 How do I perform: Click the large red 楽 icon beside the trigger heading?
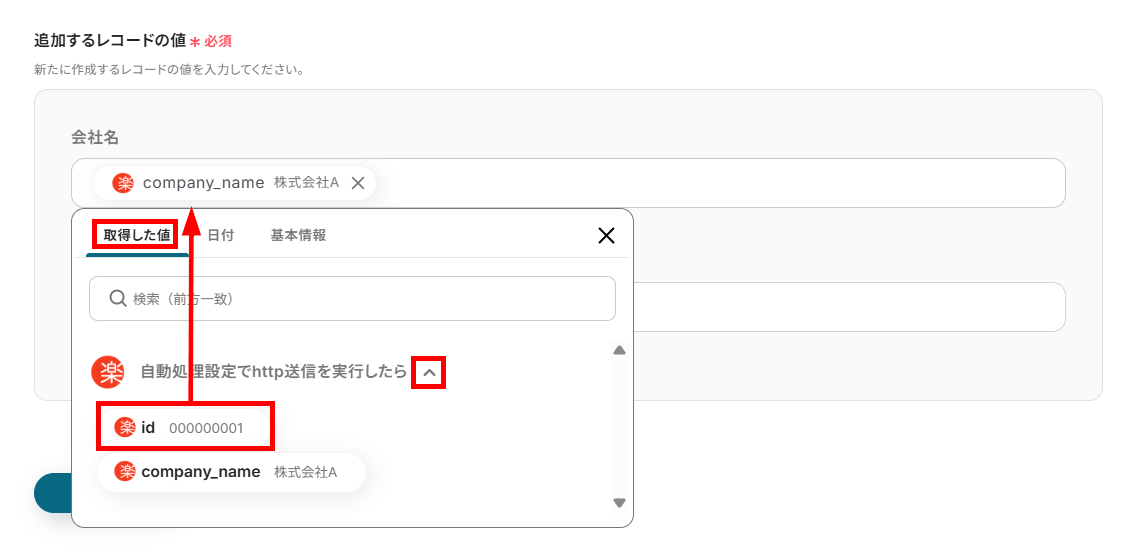tap(108, 372)
